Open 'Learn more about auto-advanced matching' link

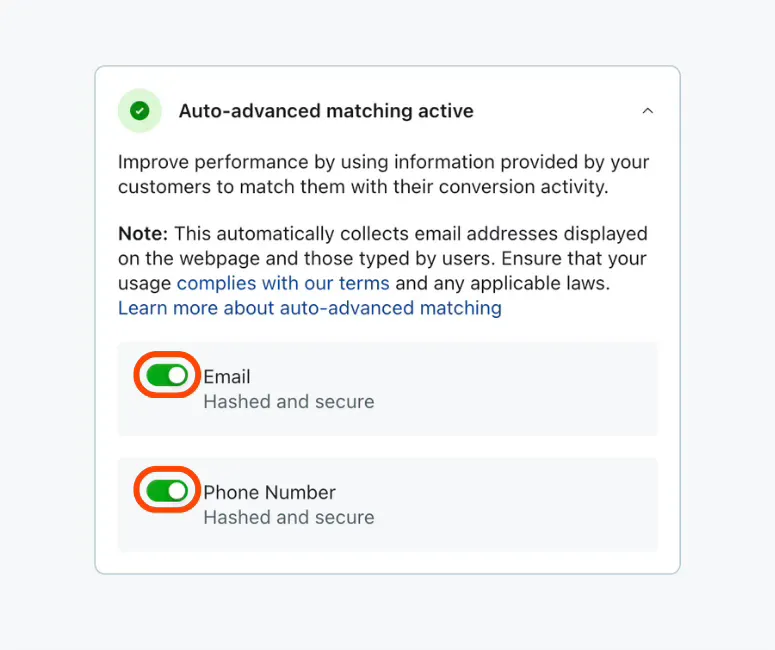[310, 308]
